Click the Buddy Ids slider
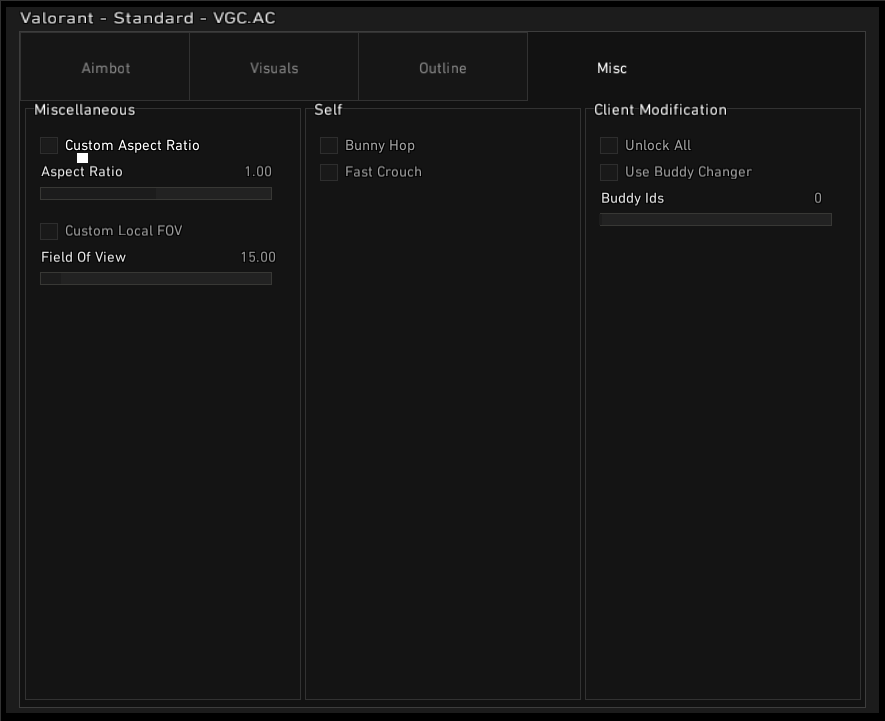This screenshot has width=885, height=721. (716, 220)
